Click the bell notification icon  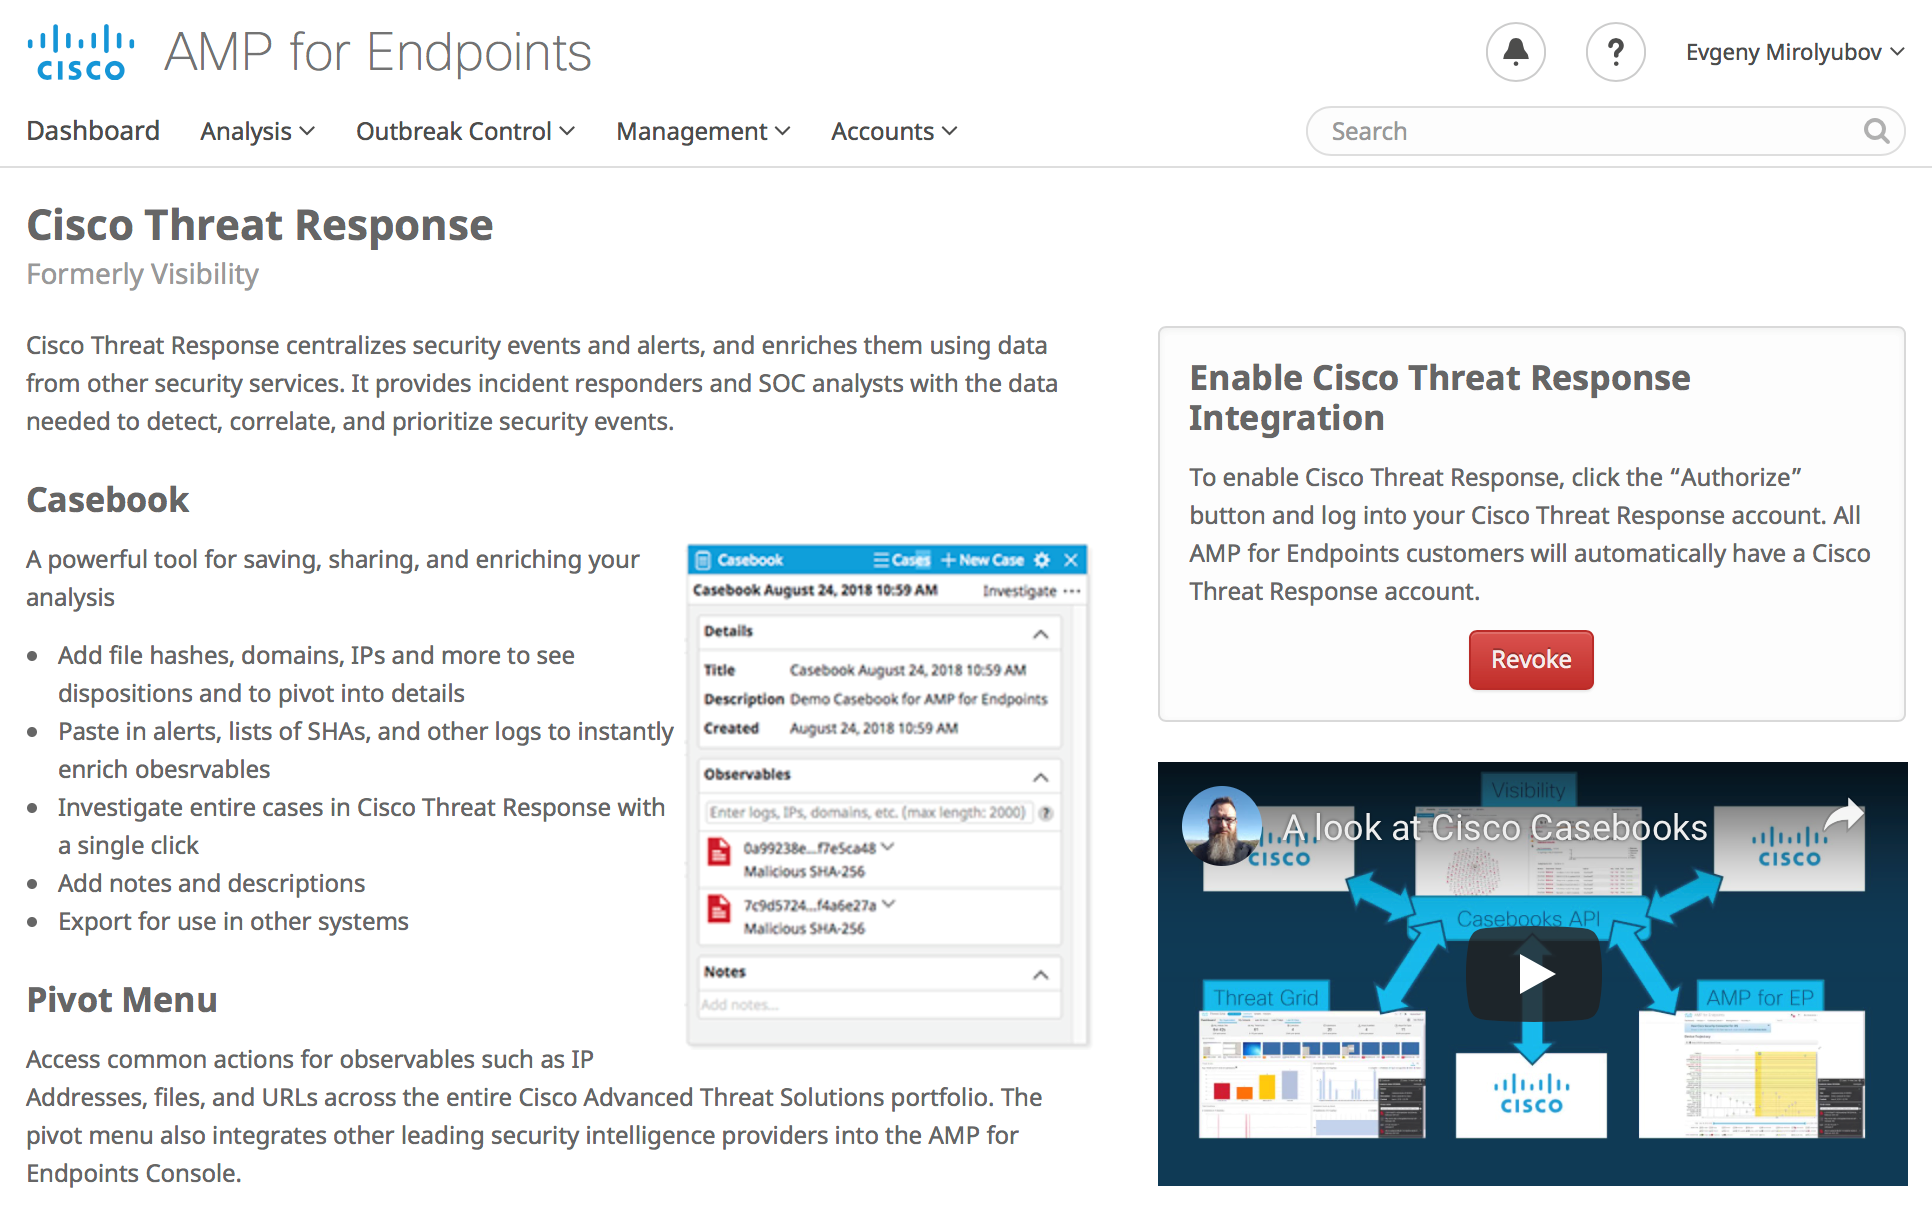click(x=1514, y=52)
